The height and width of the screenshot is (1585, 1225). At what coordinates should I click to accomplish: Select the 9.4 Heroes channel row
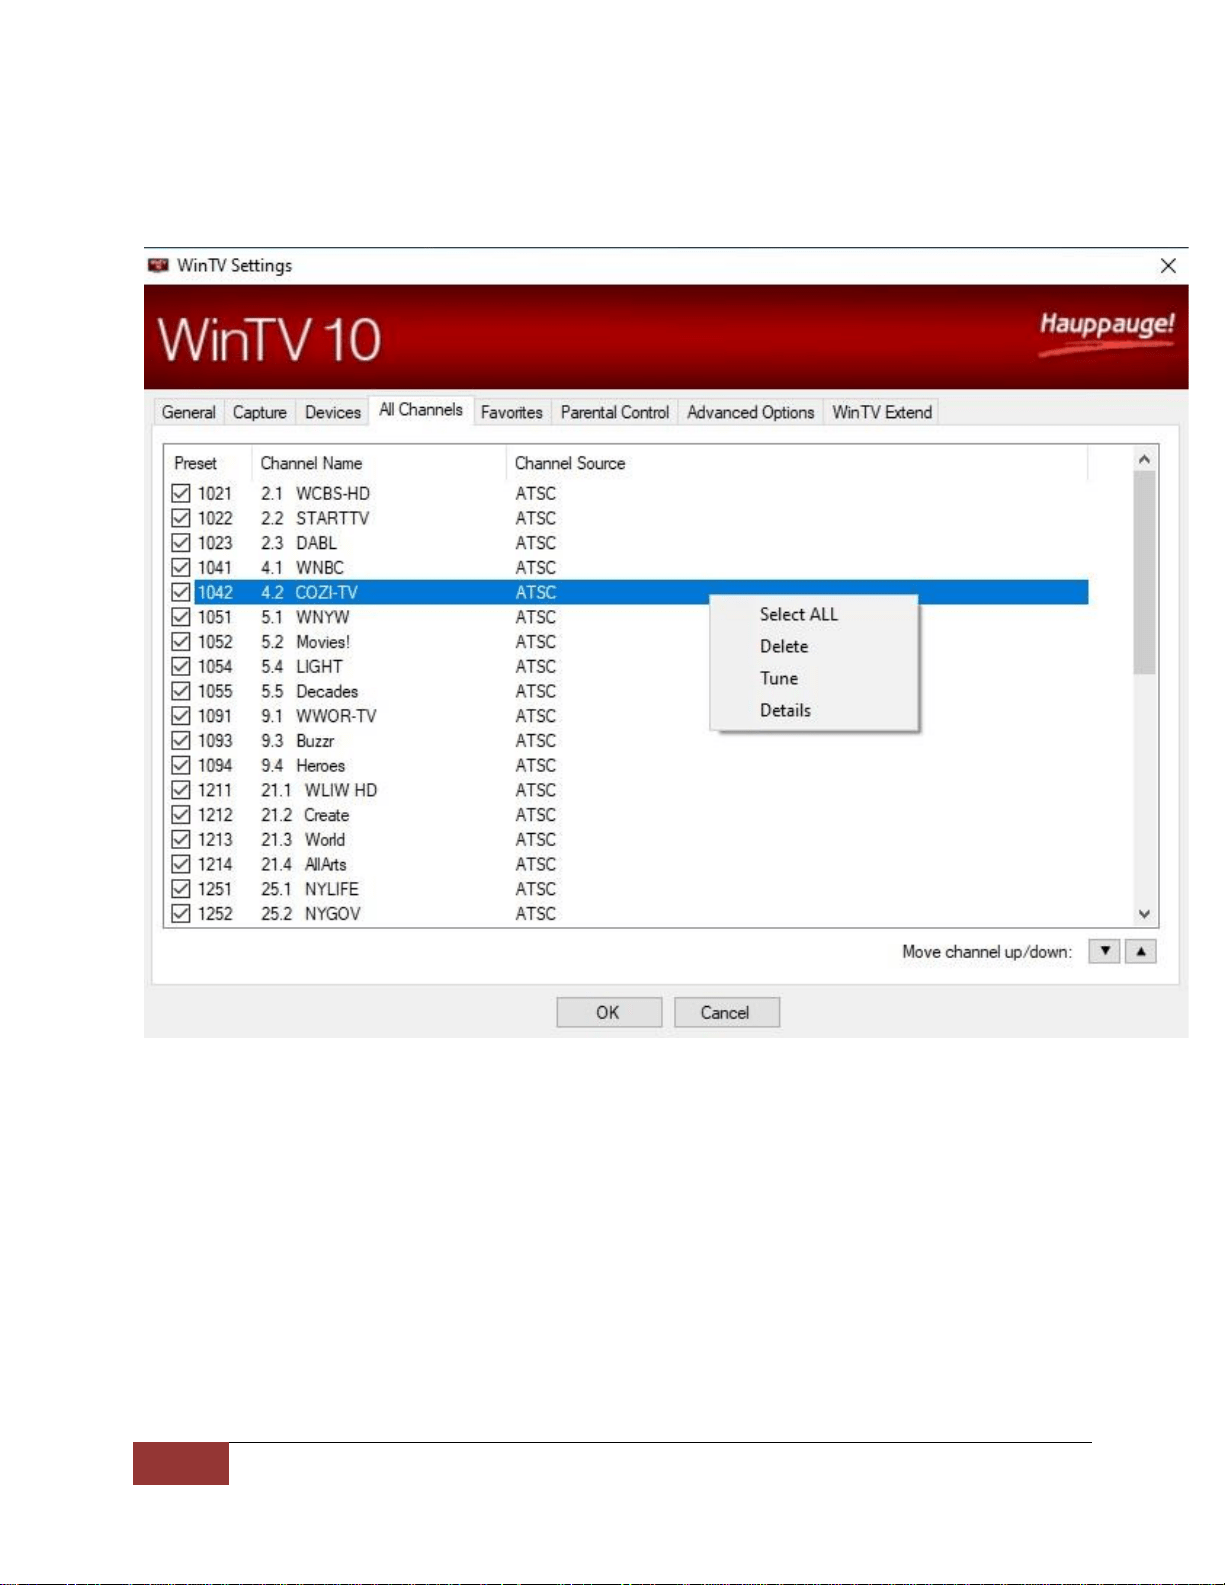(x=627, y=765)
